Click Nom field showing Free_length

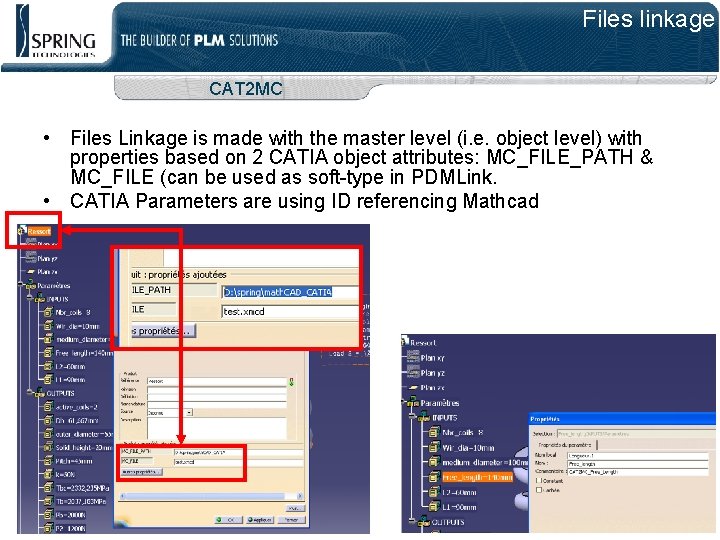tap(637, 464)
